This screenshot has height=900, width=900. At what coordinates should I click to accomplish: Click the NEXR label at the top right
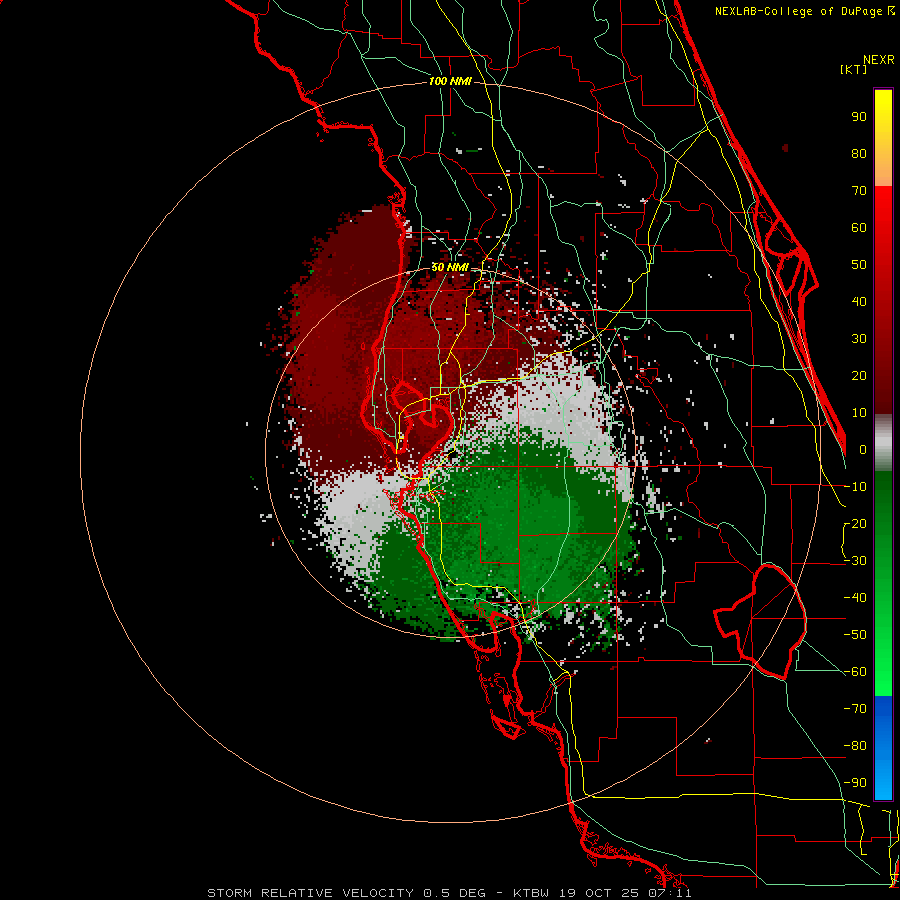pos(879,60)
